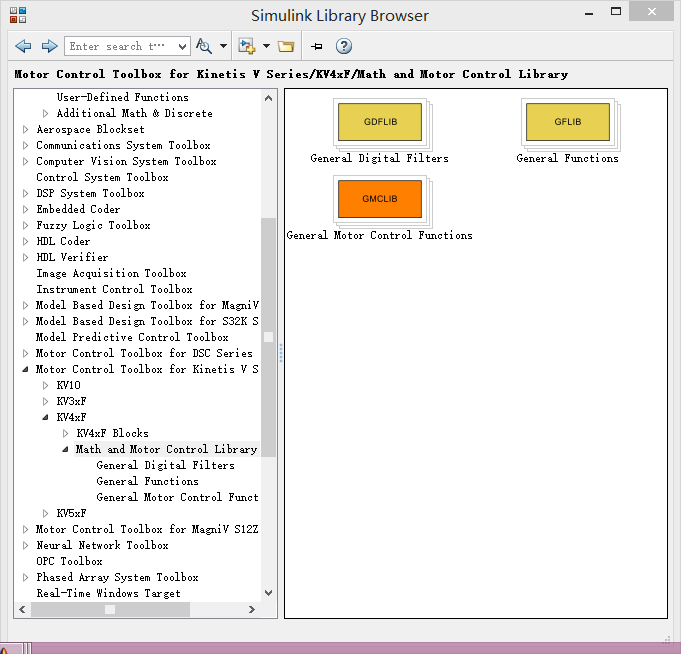Go back with the left arrow icon
681x654 pixels.
(23, 46)
